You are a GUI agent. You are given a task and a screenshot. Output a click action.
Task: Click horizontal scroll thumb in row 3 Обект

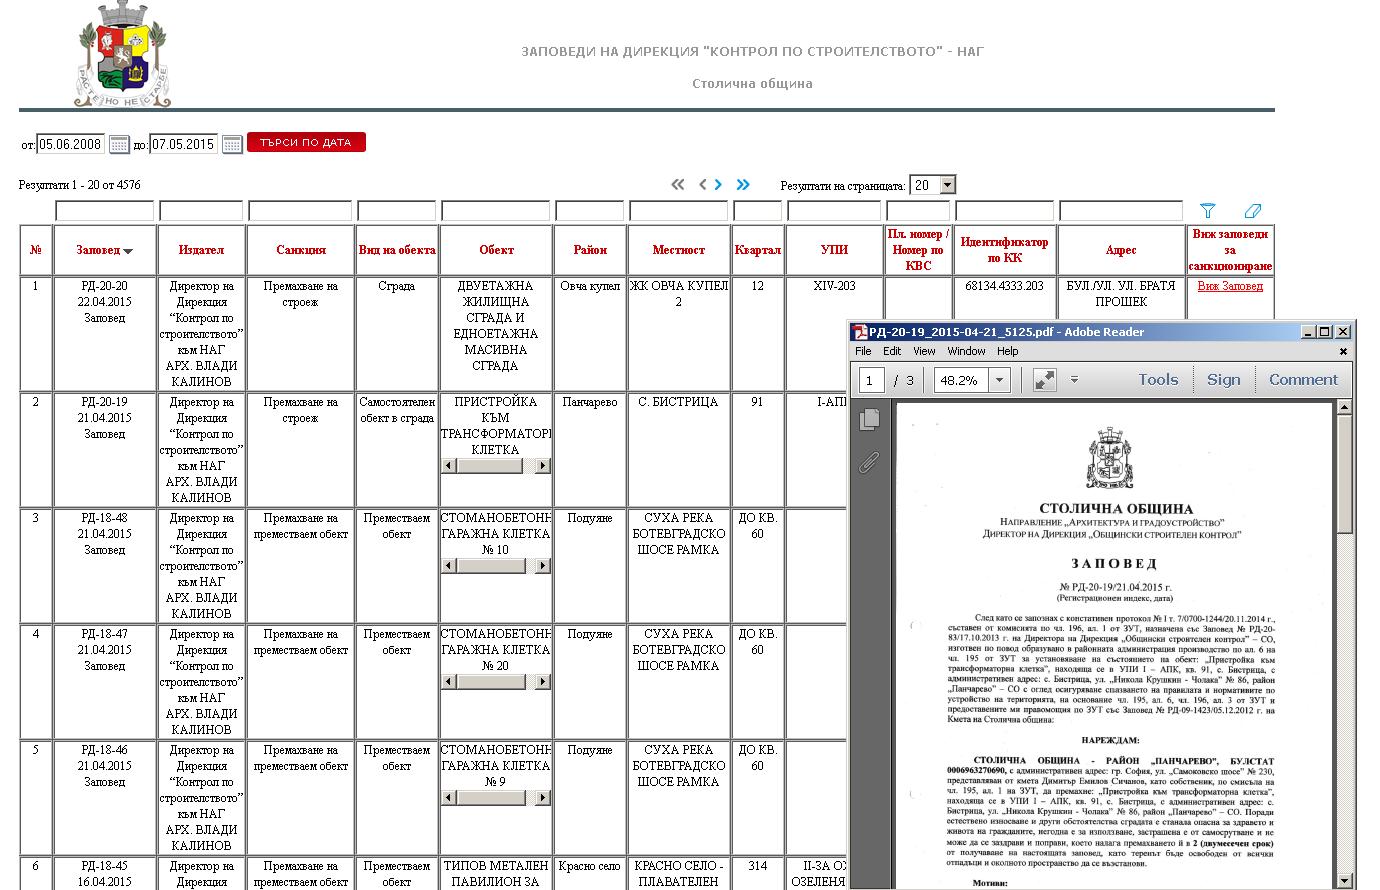489,566
